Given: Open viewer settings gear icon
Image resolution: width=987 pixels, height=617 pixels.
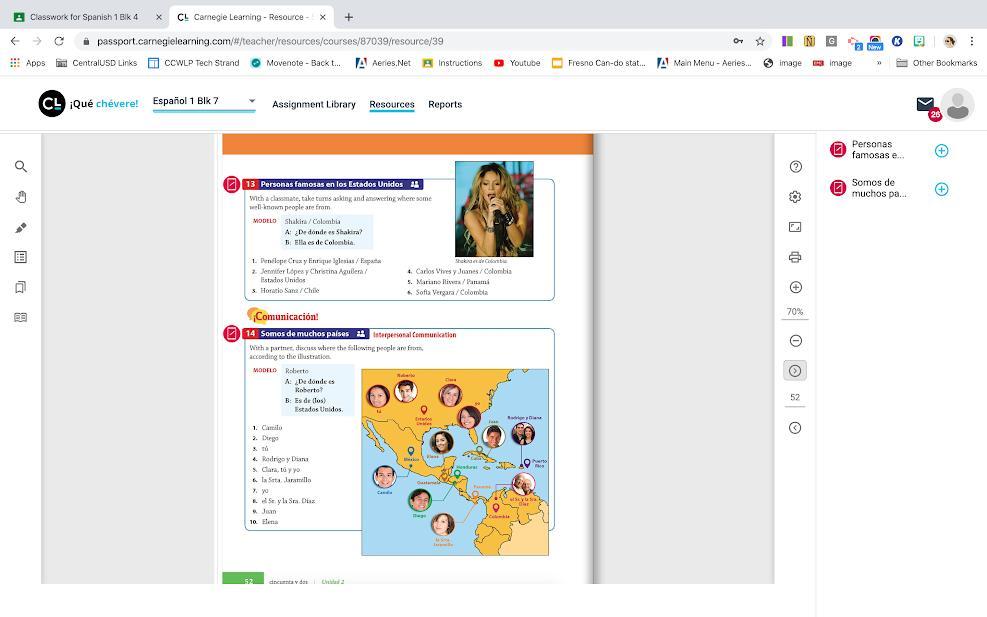Looking at the screenshot, I should 795,197.
